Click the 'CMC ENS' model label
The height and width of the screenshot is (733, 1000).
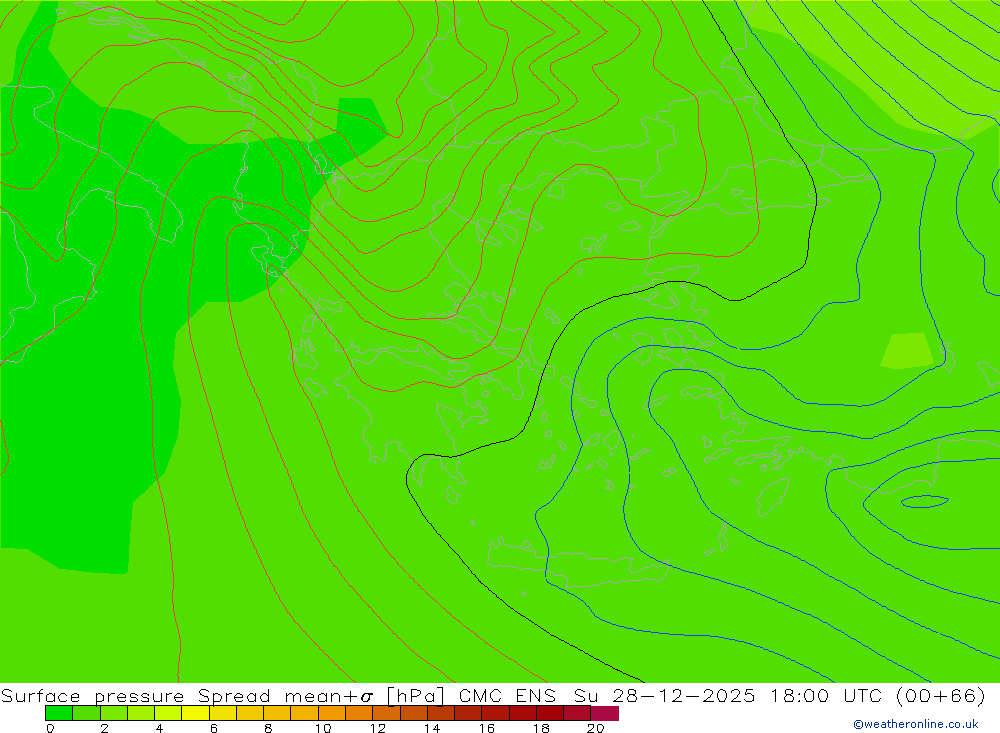point(508,695)
